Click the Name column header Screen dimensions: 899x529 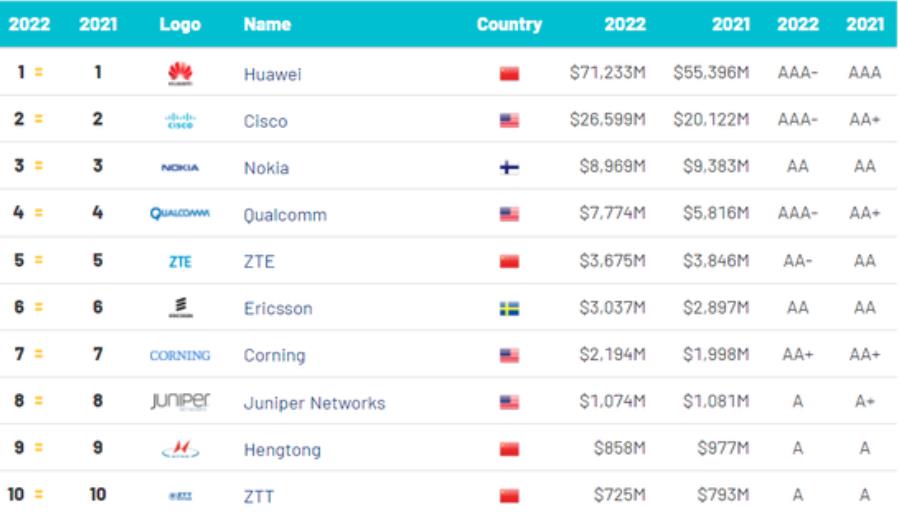(267, 24)
